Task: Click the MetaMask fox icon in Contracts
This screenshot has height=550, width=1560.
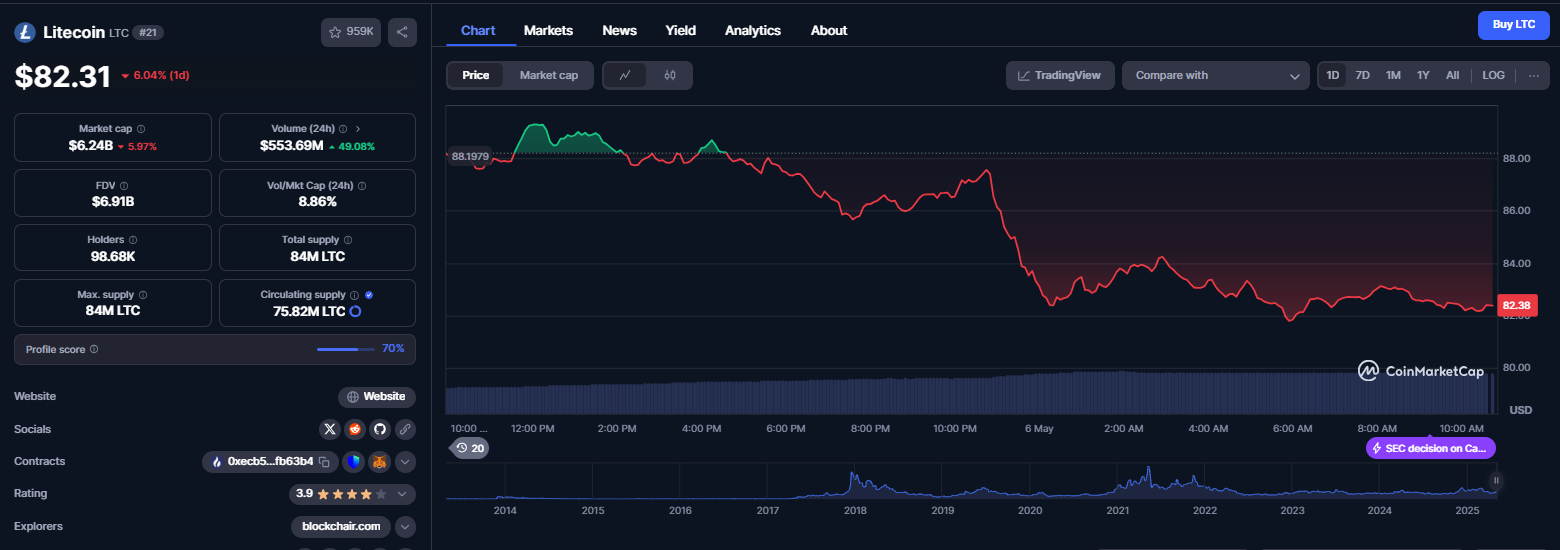Action: [380, 462]
